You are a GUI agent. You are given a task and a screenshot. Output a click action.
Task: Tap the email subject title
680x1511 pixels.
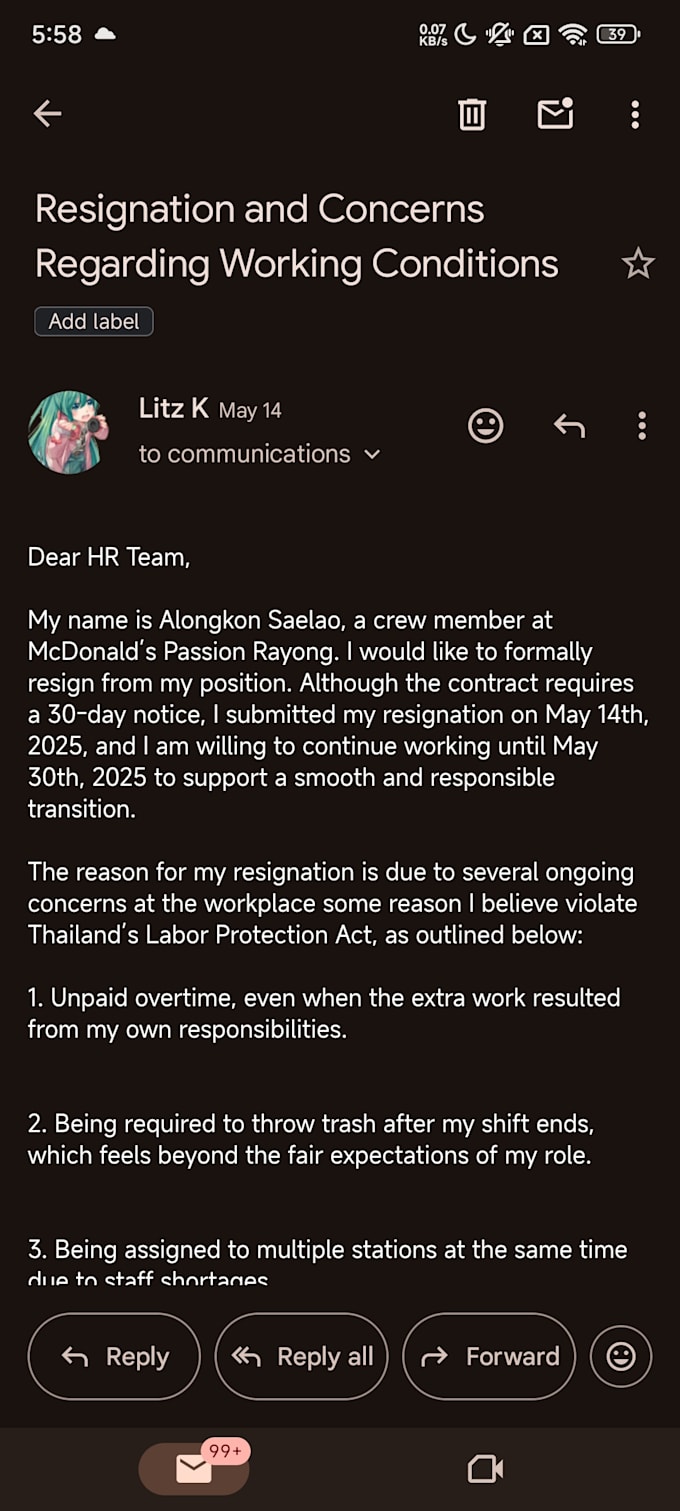pos(297,237)
